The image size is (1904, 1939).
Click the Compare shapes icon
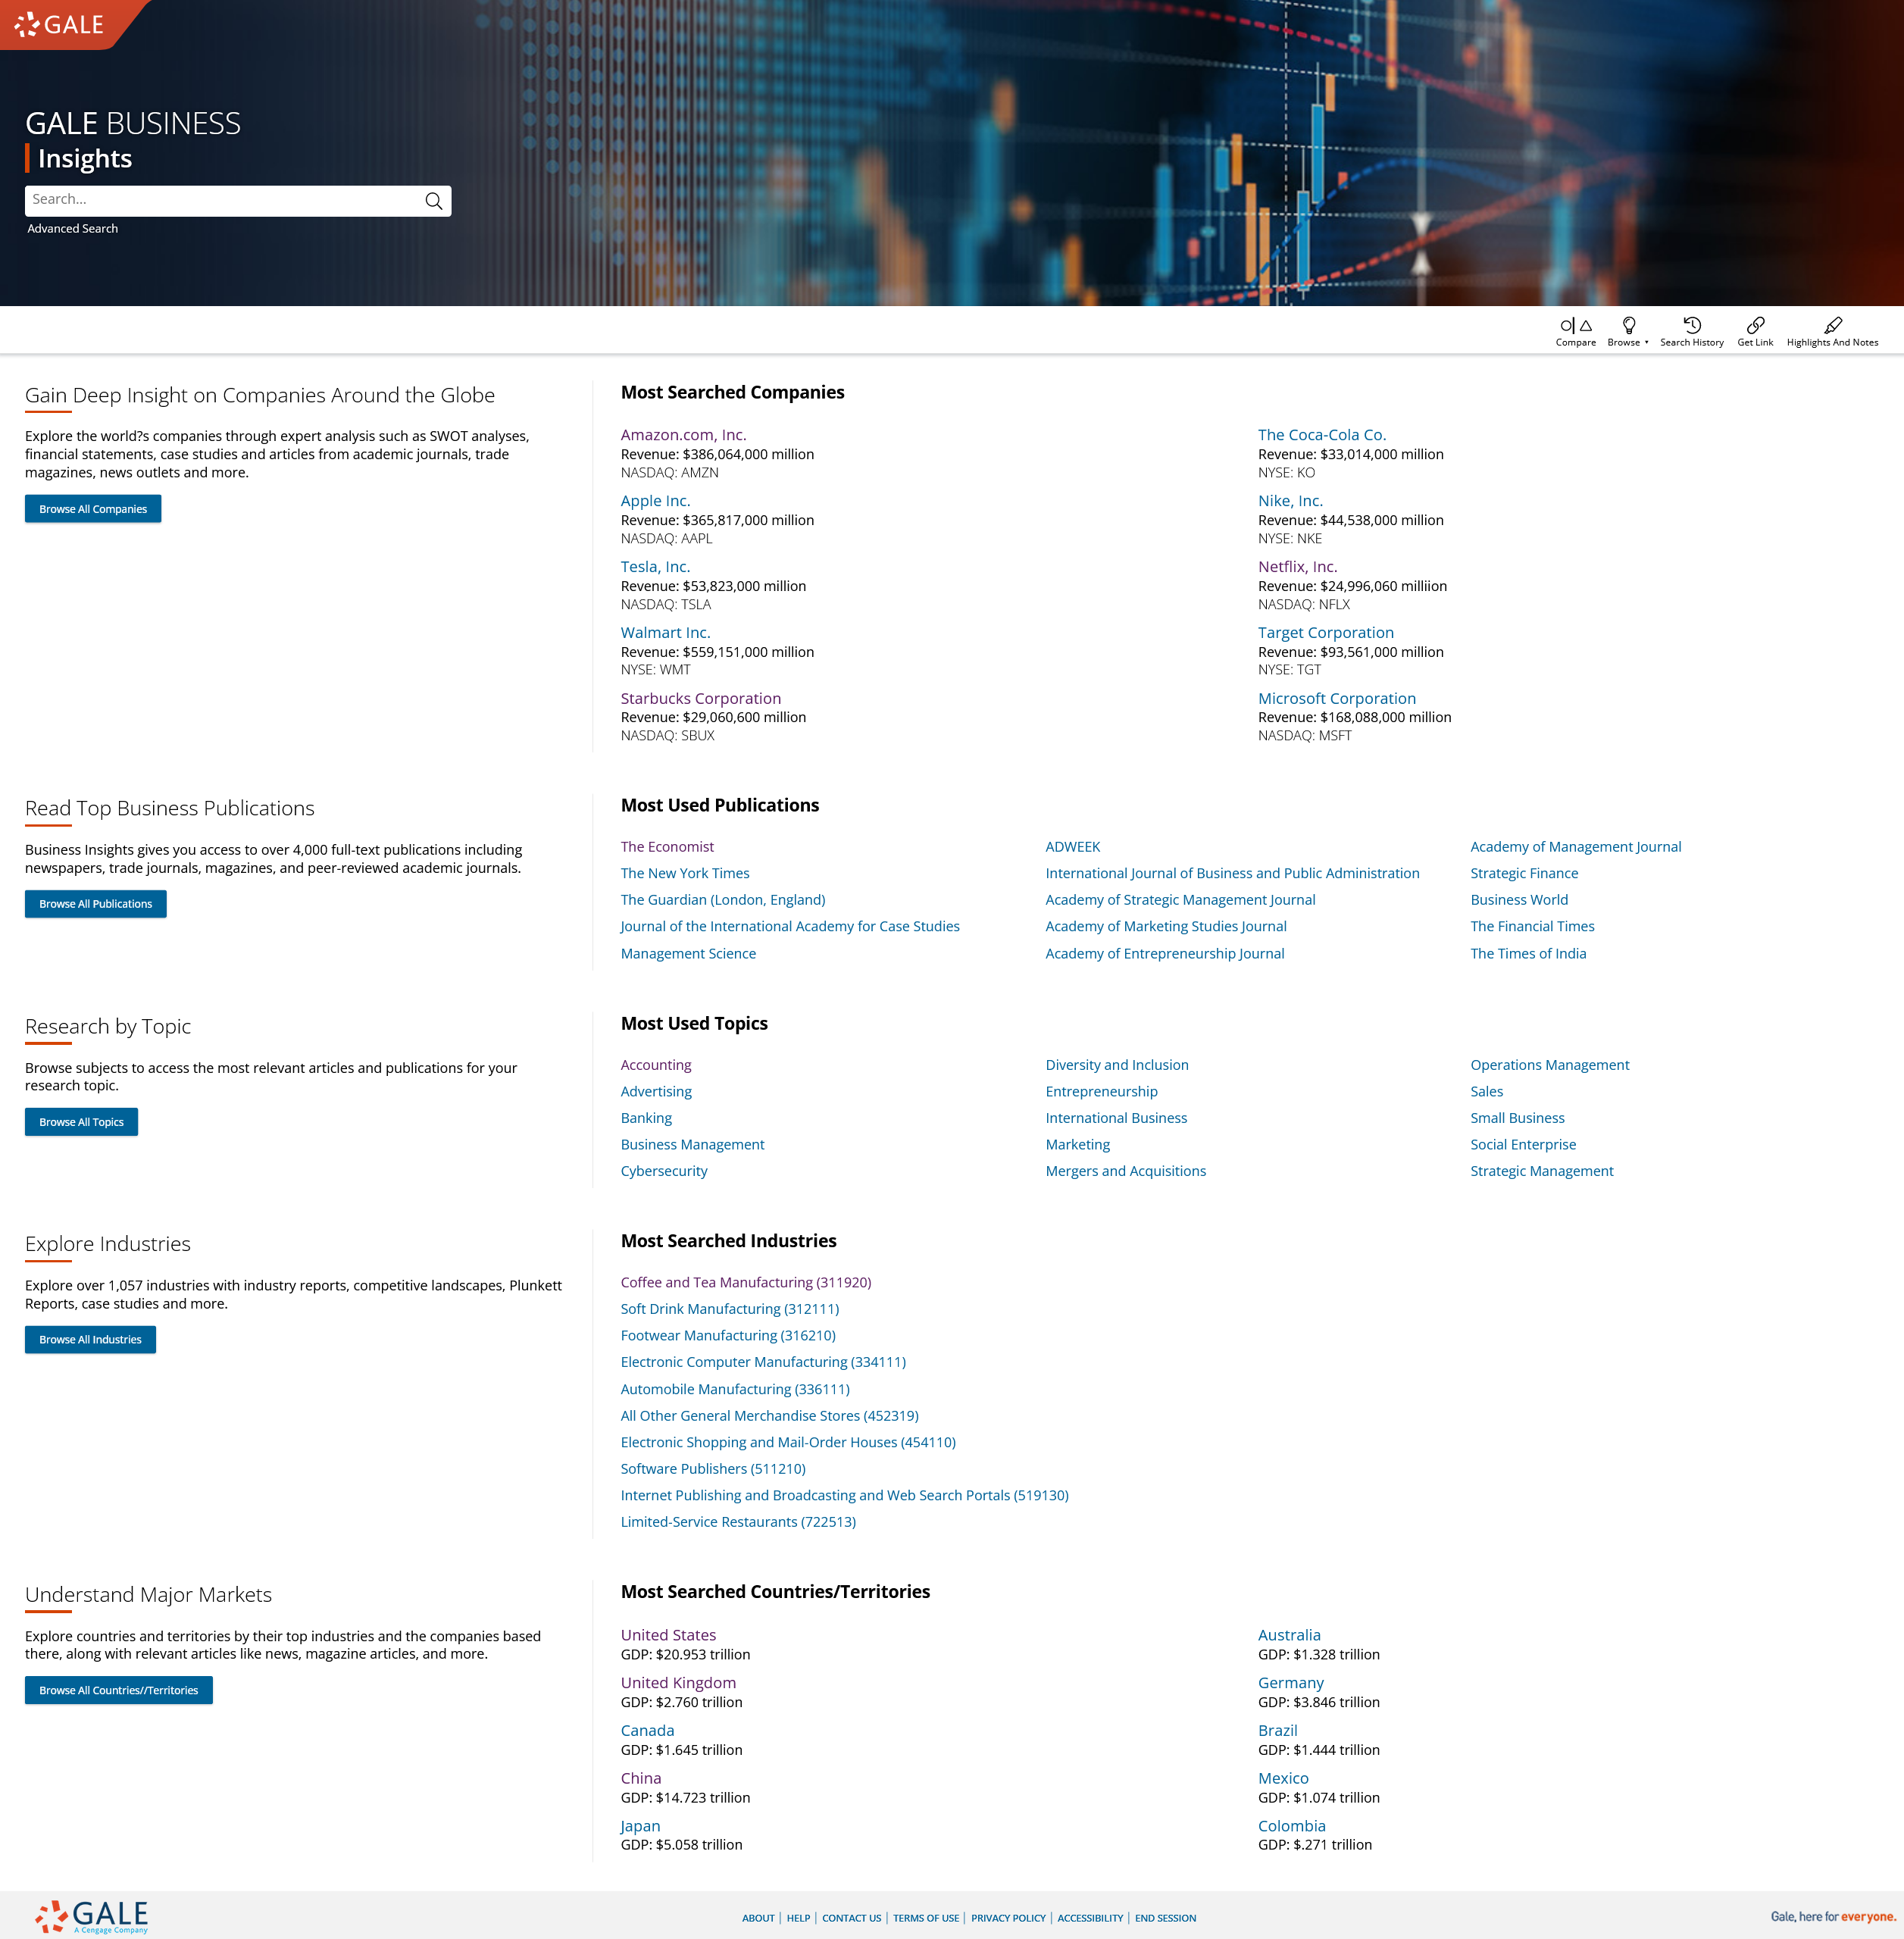[x=1575, y=326]
